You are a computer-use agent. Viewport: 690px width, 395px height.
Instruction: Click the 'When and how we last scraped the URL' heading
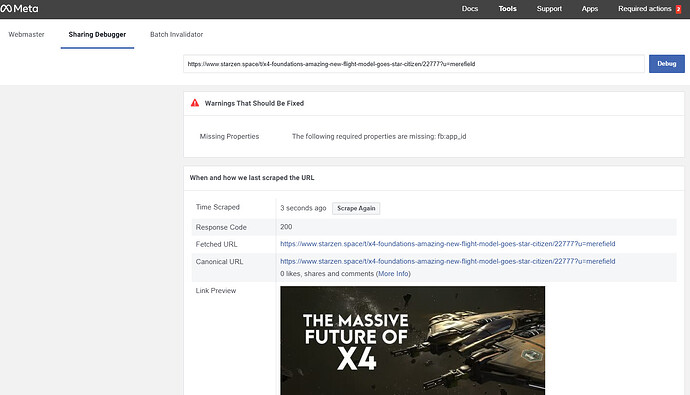click(x=252, y=178)
